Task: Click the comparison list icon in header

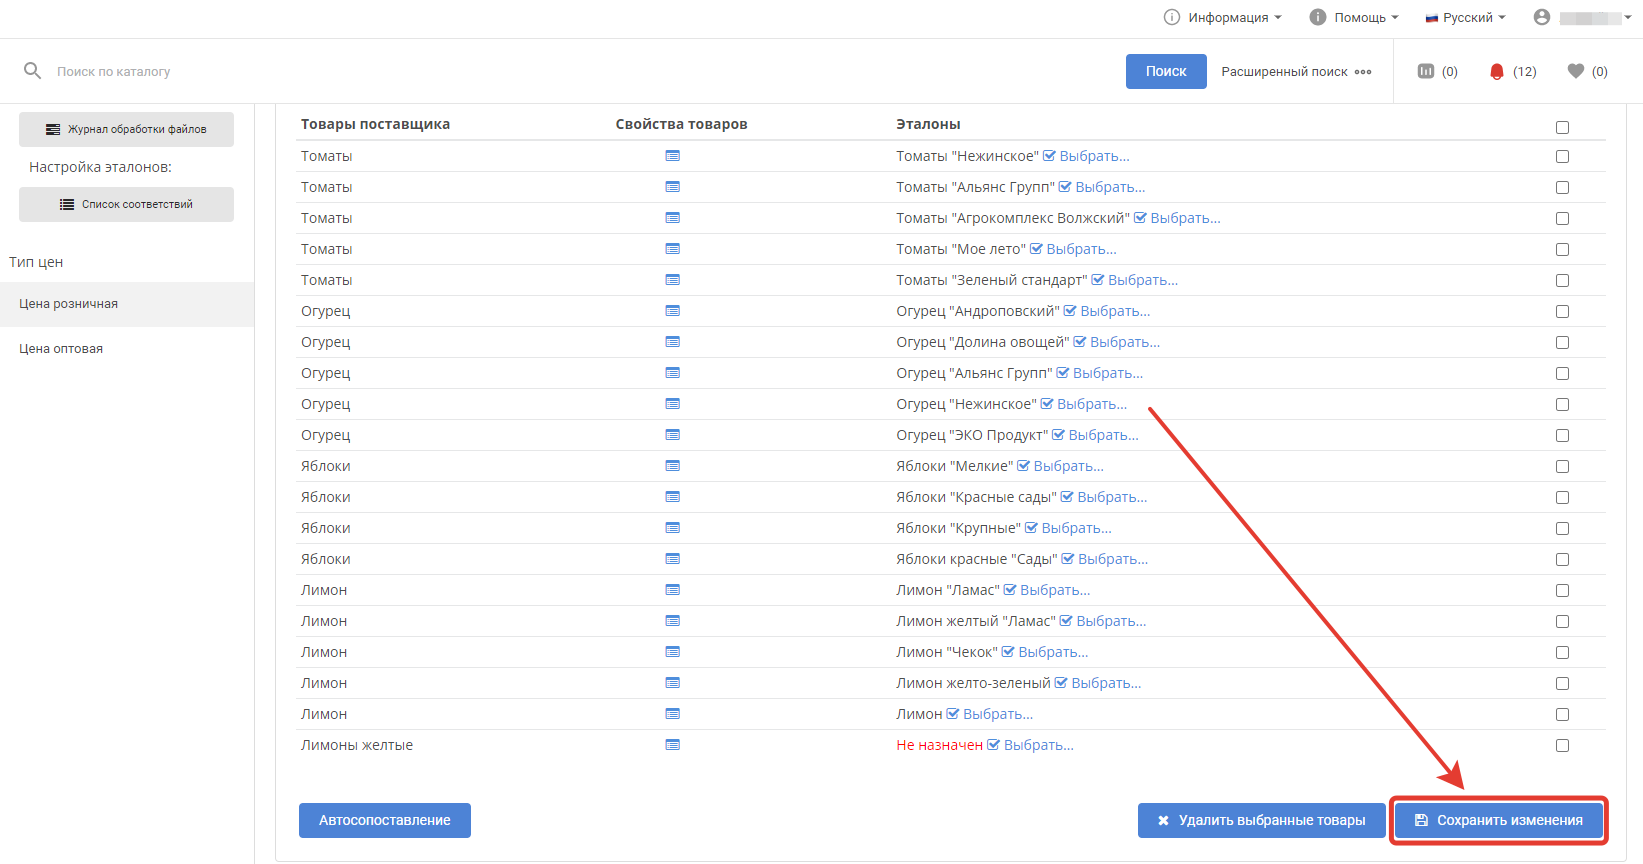Action: pyautogui.click(x=1426, y=71)
